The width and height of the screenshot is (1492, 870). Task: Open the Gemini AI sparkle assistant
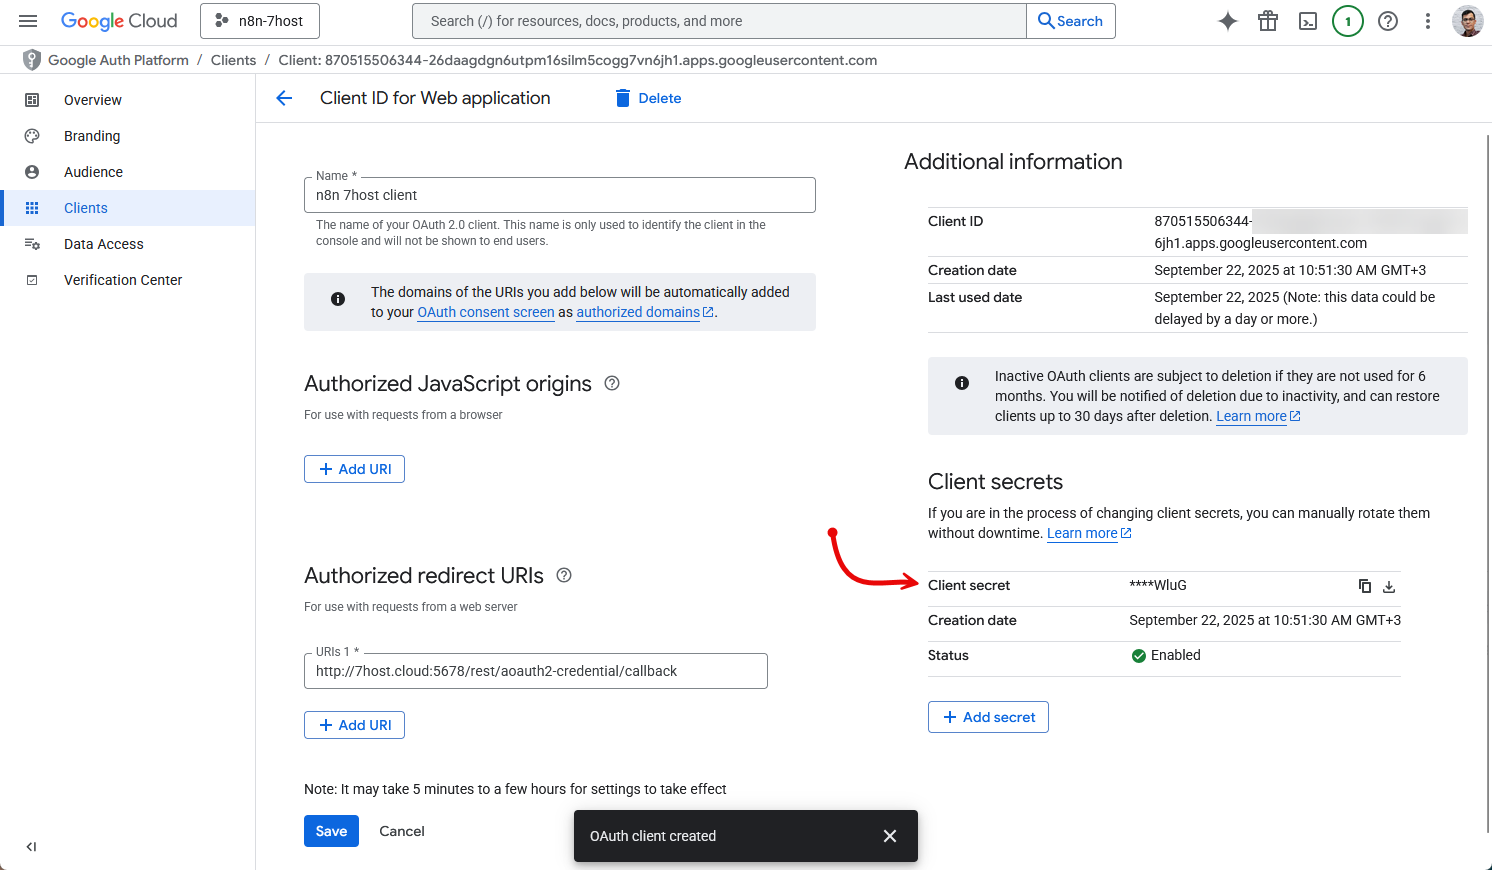tap(1228, 21)
